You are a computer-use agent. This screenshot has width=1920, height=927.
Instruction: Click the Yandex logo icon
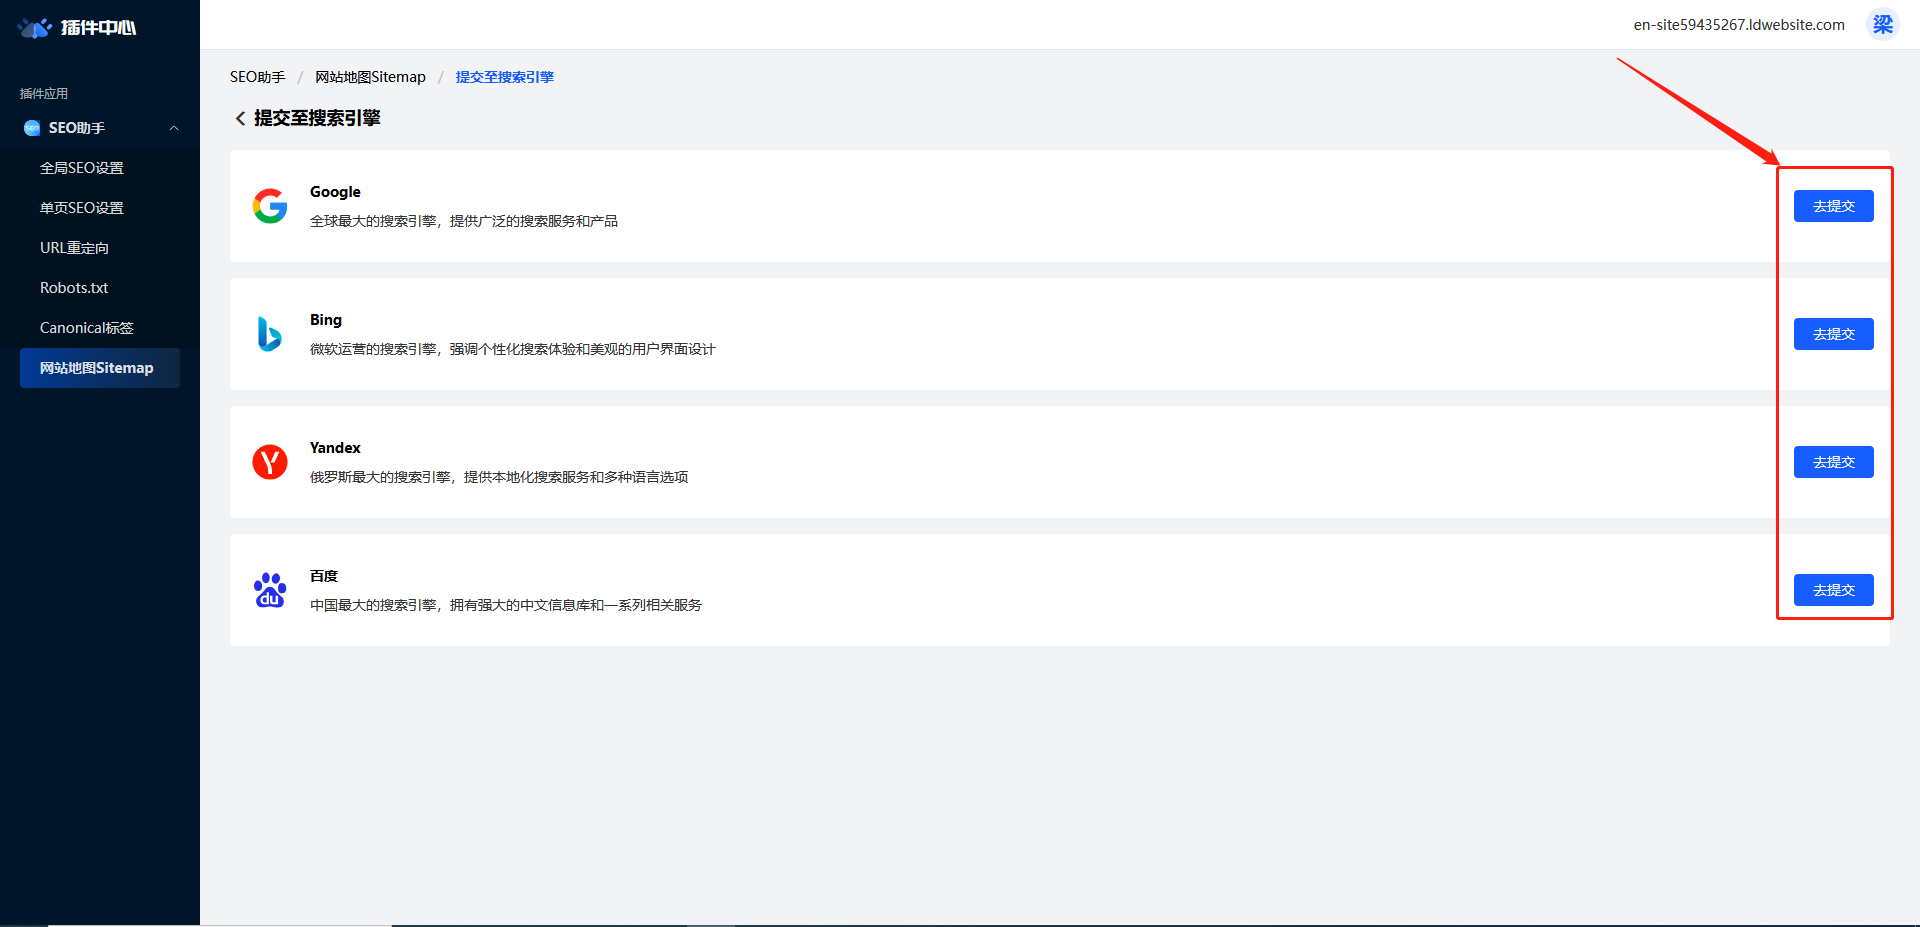point(270,462)
